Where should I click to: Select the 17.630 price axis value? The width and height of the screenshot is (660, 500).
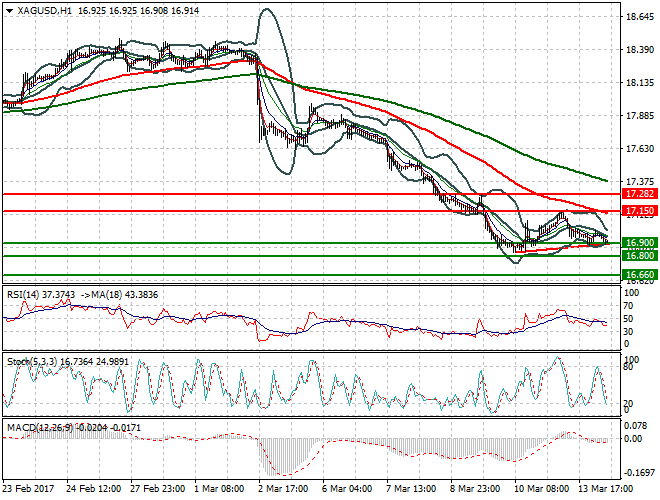pos(640,149)
